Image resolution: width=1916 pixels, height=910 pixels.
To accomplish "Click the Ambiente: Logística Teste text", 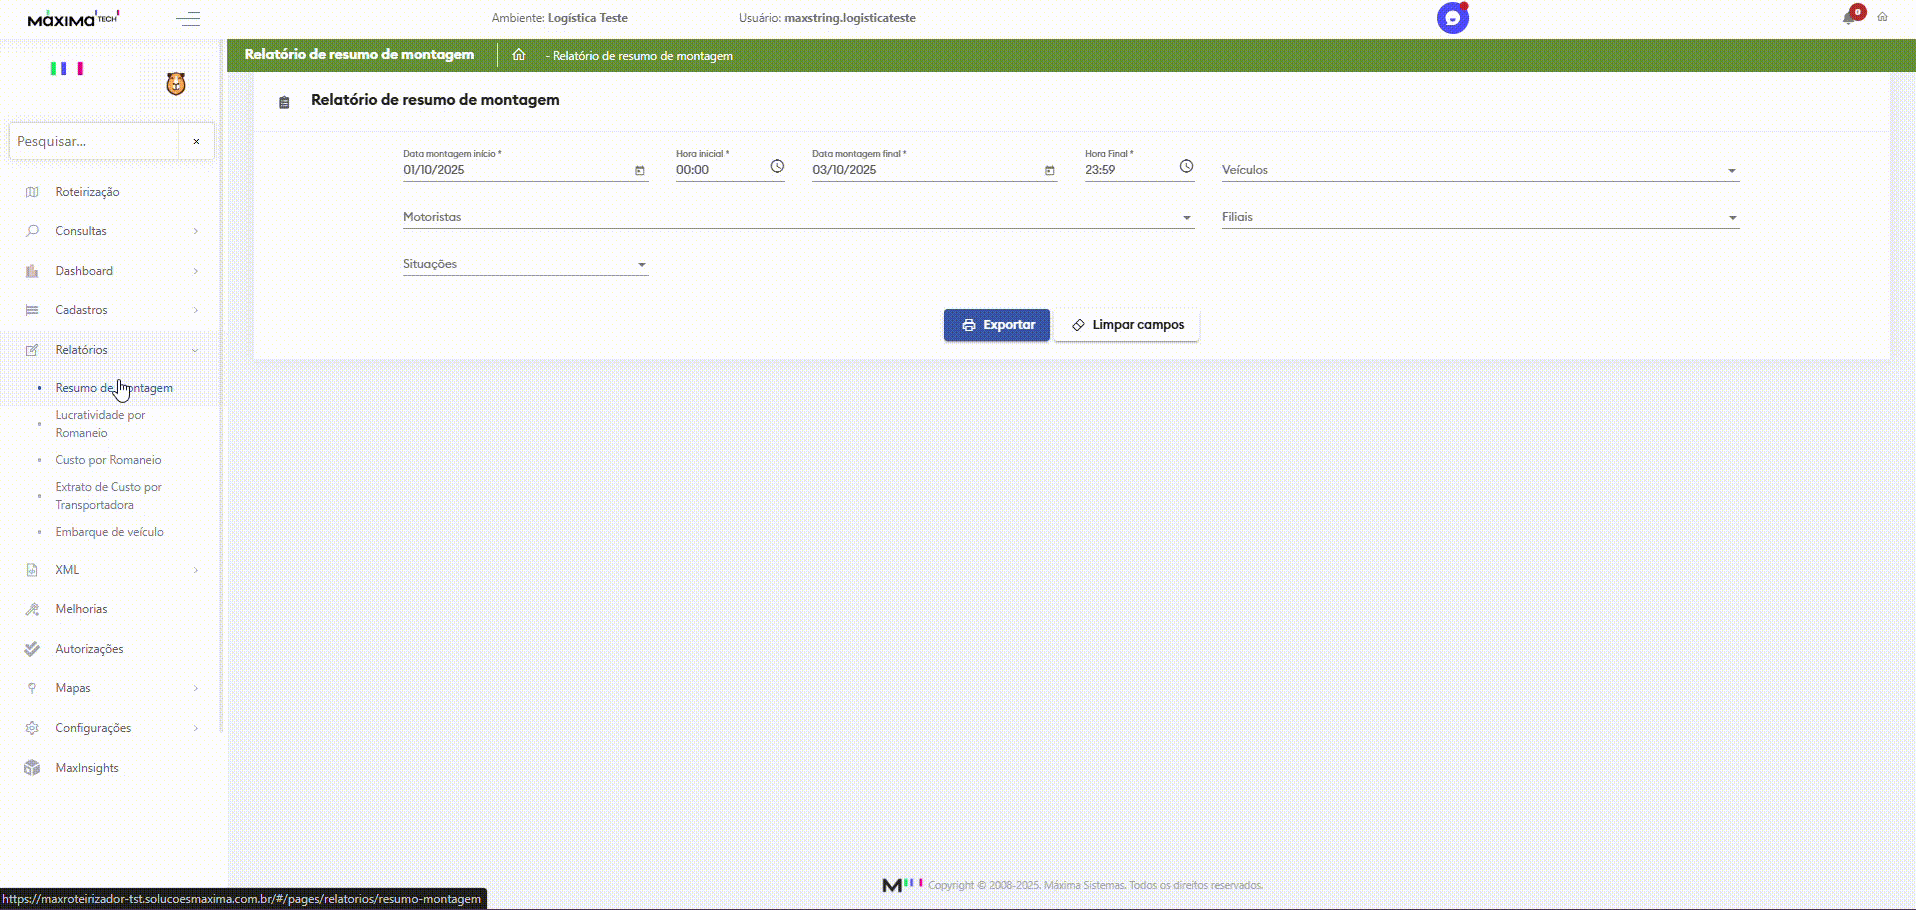I will (560, 18).
